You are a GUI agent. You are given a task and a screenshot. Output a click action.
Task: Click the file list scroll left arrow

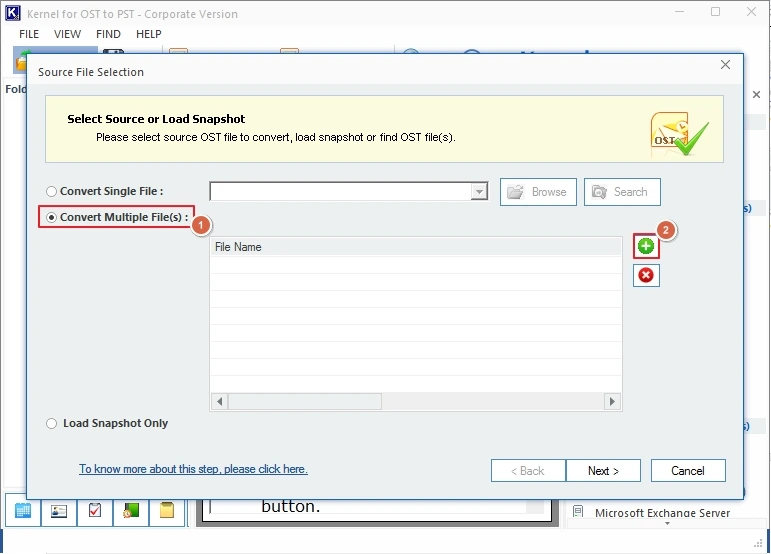coord(219,401)
